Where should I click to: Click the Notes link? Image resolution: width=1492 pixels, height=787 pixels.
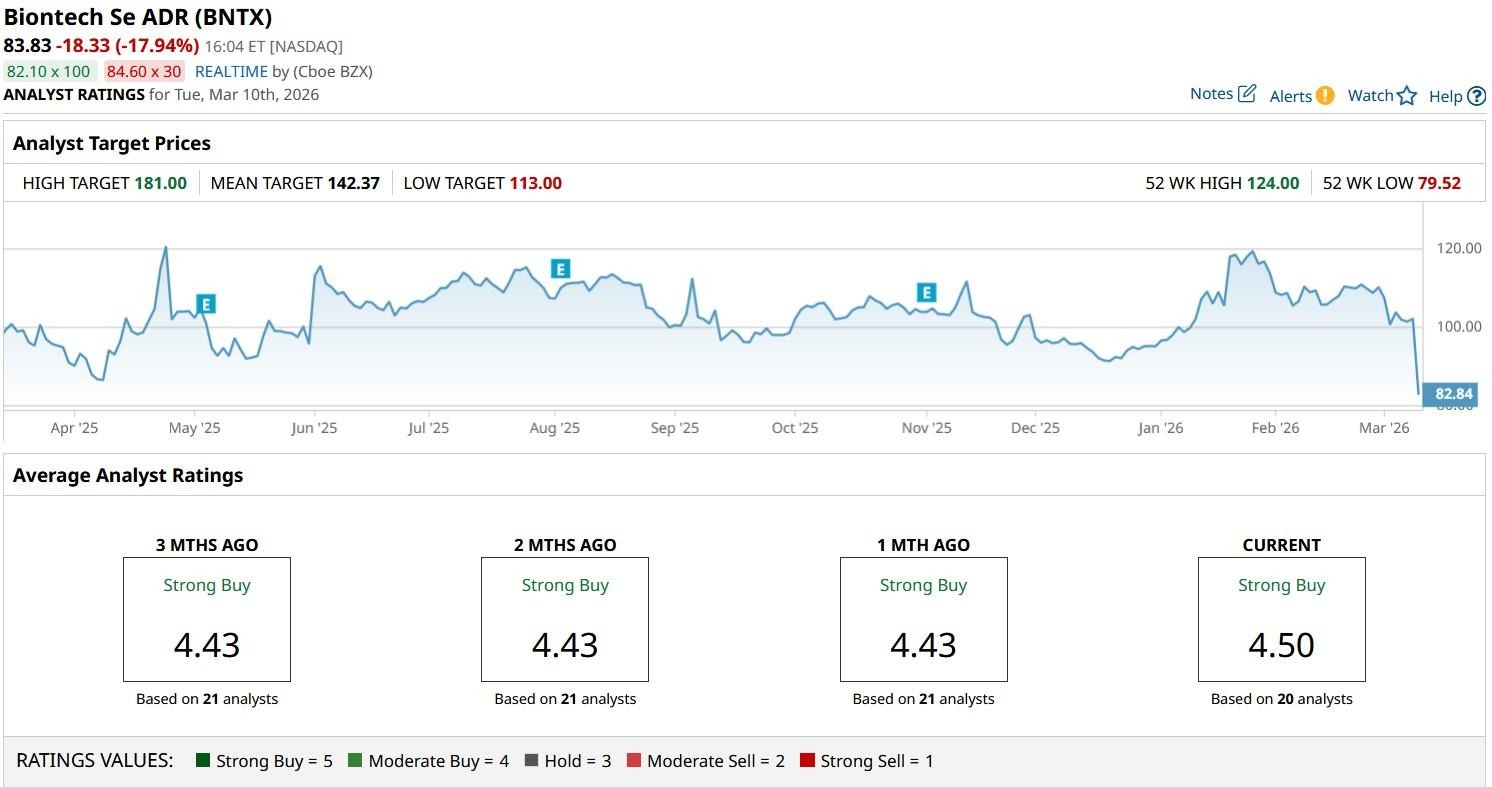tap(1211, 94)
